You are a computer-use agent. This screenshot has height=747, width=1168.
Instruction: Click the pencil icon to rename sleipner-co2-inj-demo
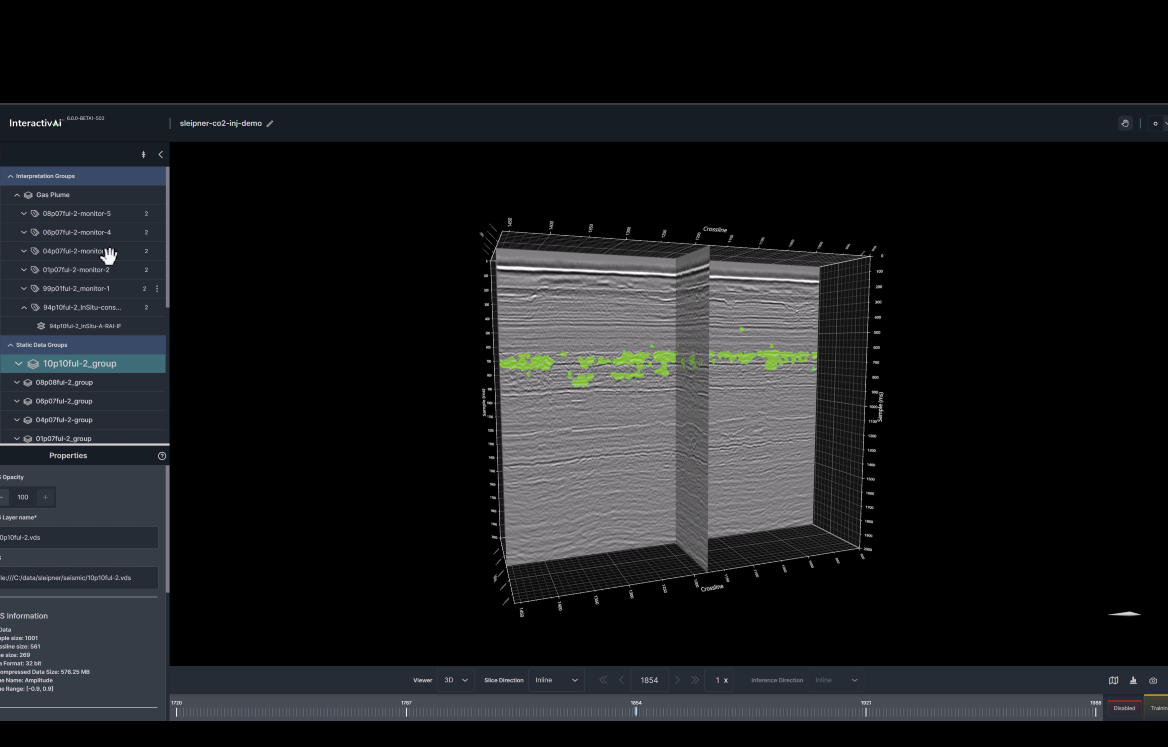coord(270,124)
